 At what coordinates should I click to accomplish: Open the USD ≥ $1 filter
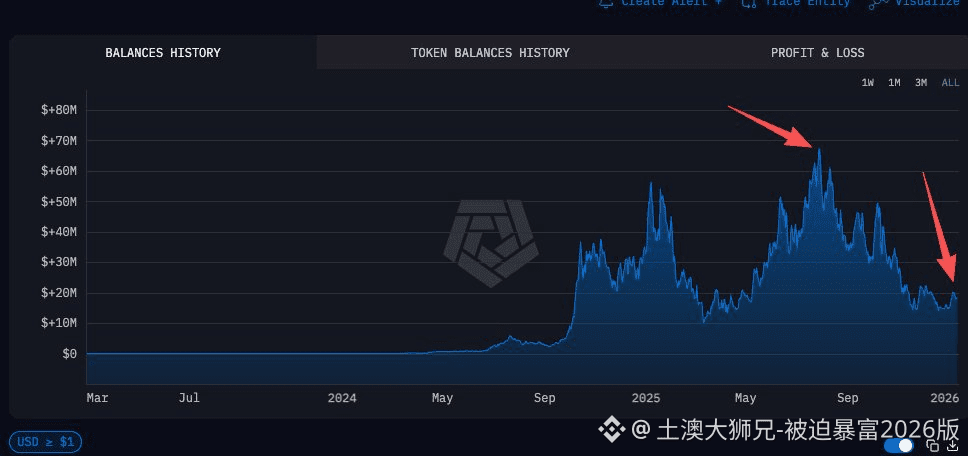coord(46,441)
